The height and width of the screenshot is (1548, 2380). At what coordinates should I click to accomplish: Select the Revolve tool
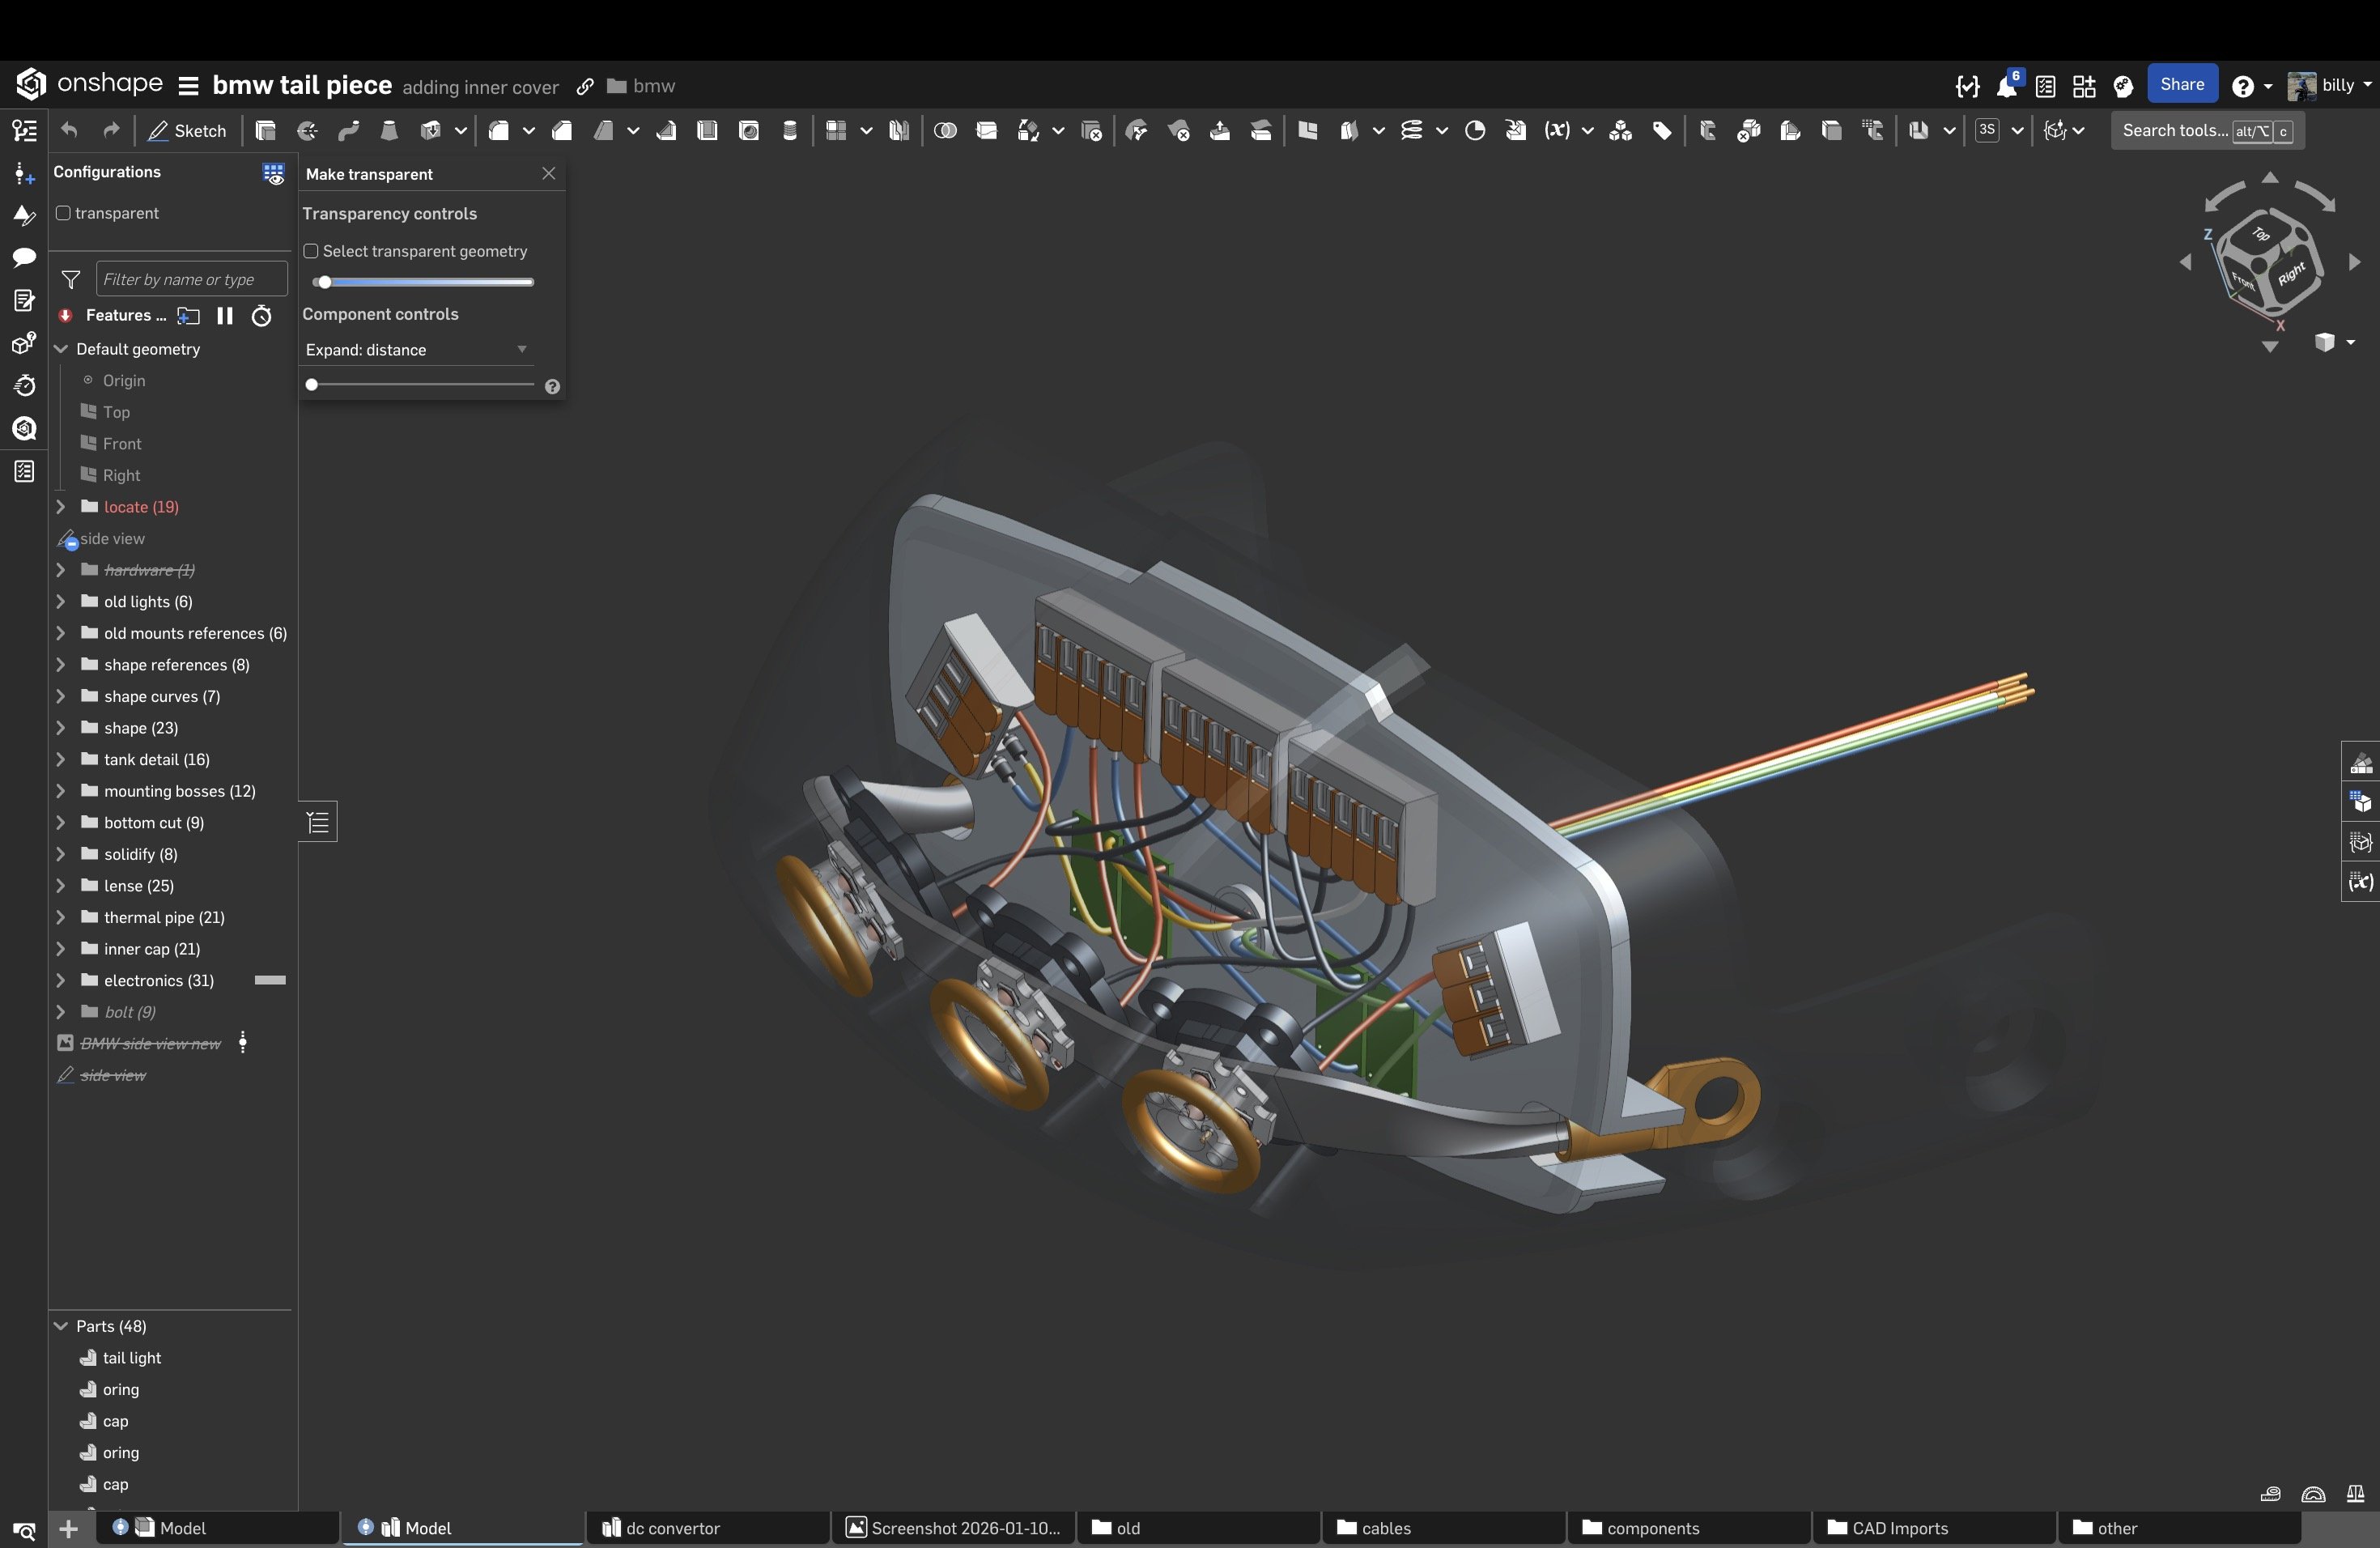click(x=307, y=131)
